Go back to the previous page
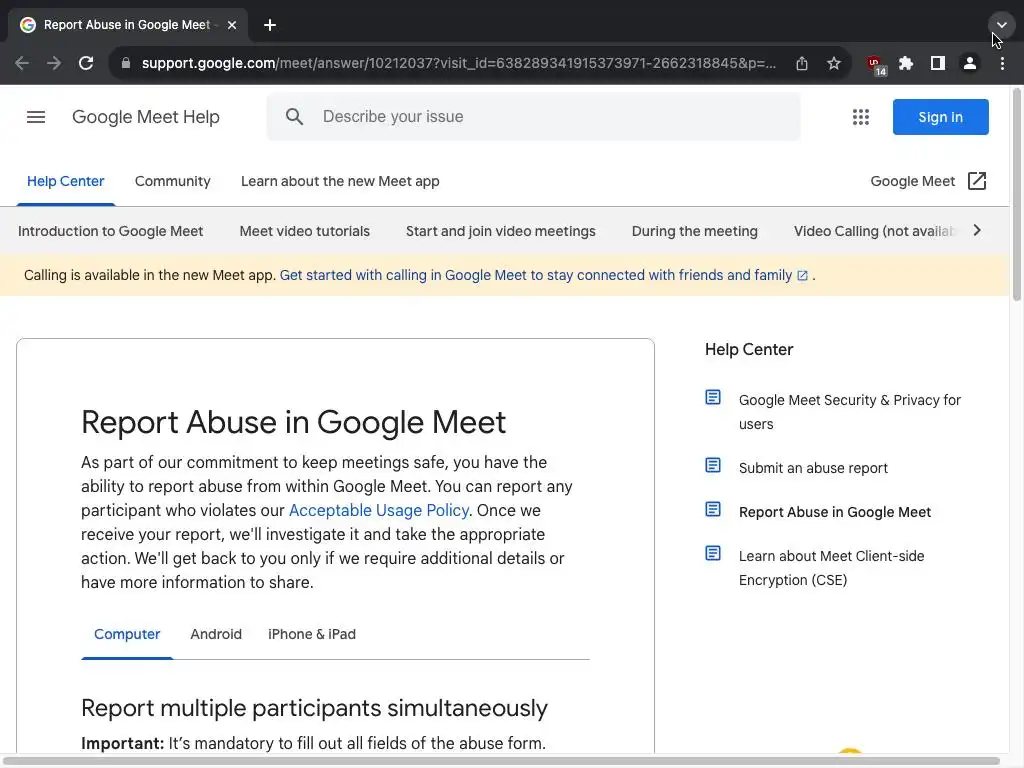The height and width of the screenshot is (768, 1024). coord(22,63)
